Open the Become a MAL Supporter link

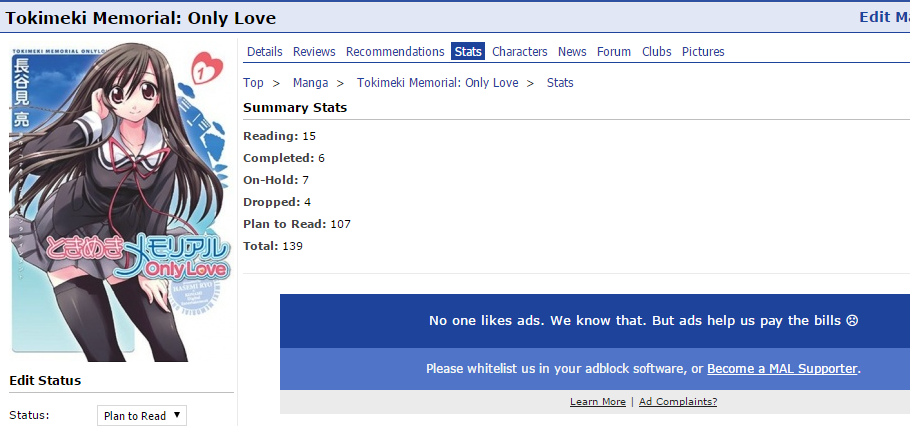(x=782, y=369)
